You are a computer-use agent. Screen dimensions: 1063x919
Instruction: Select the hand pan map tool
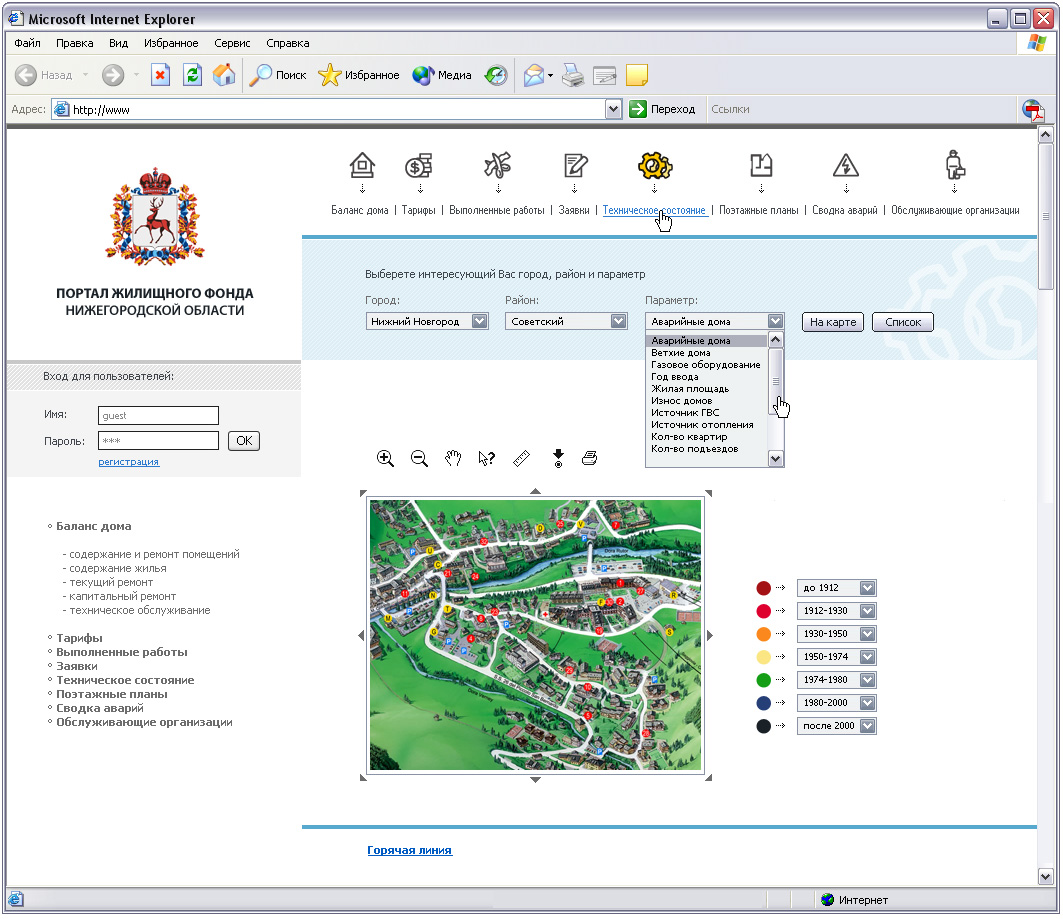point(453,458)
